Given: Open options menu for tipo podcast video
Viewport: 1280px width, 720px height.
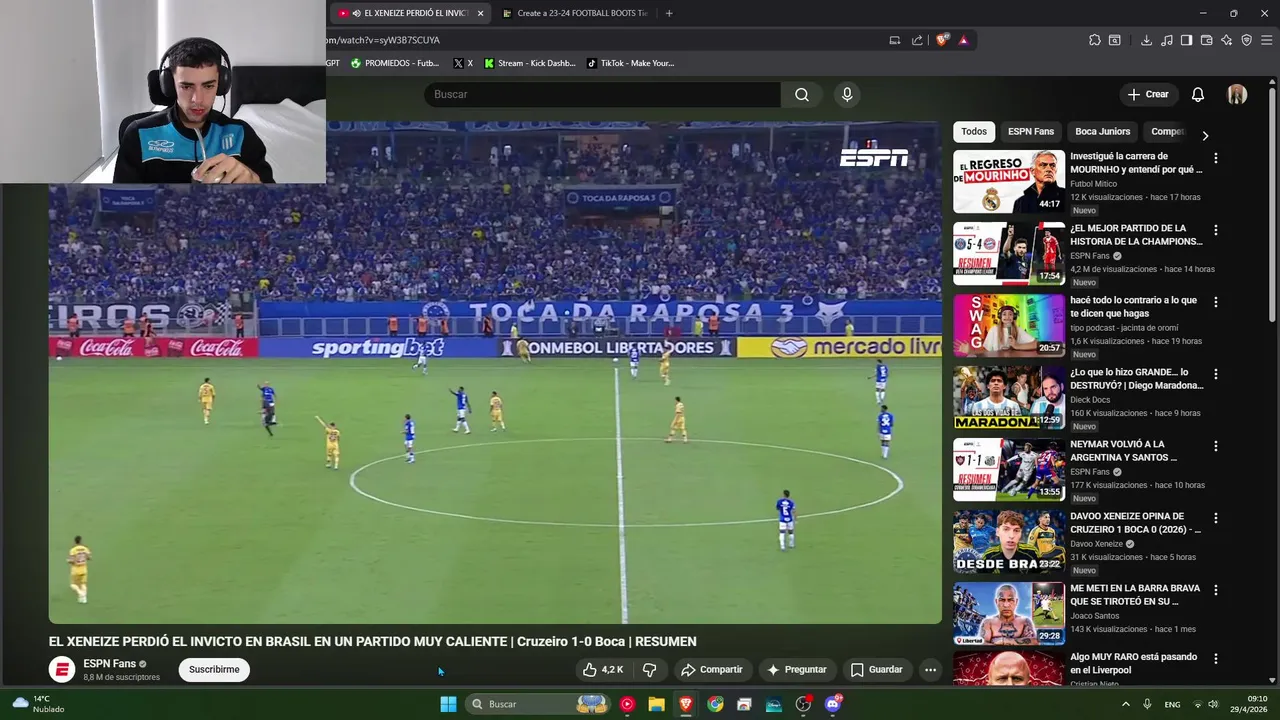Looking at the screenshot, I should click(1216, 302).
